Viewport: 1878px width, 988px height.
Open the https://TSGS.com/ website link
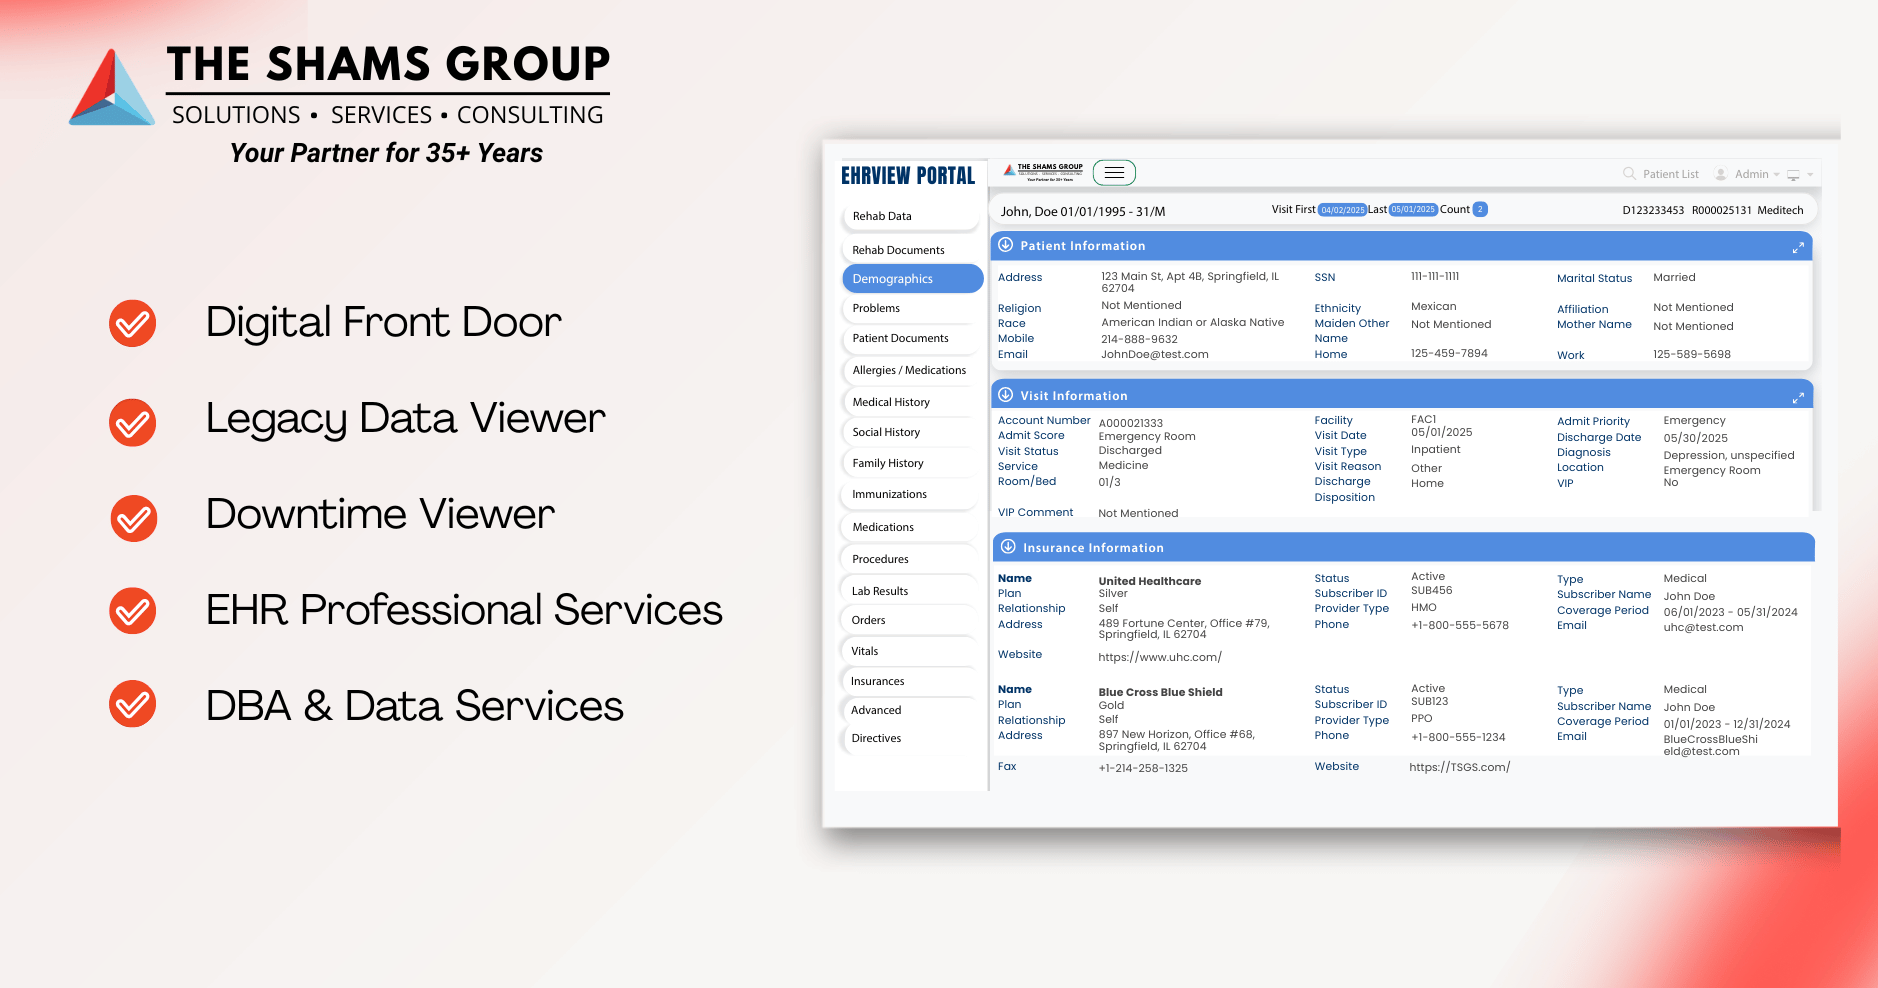[x=1459, y=767]
